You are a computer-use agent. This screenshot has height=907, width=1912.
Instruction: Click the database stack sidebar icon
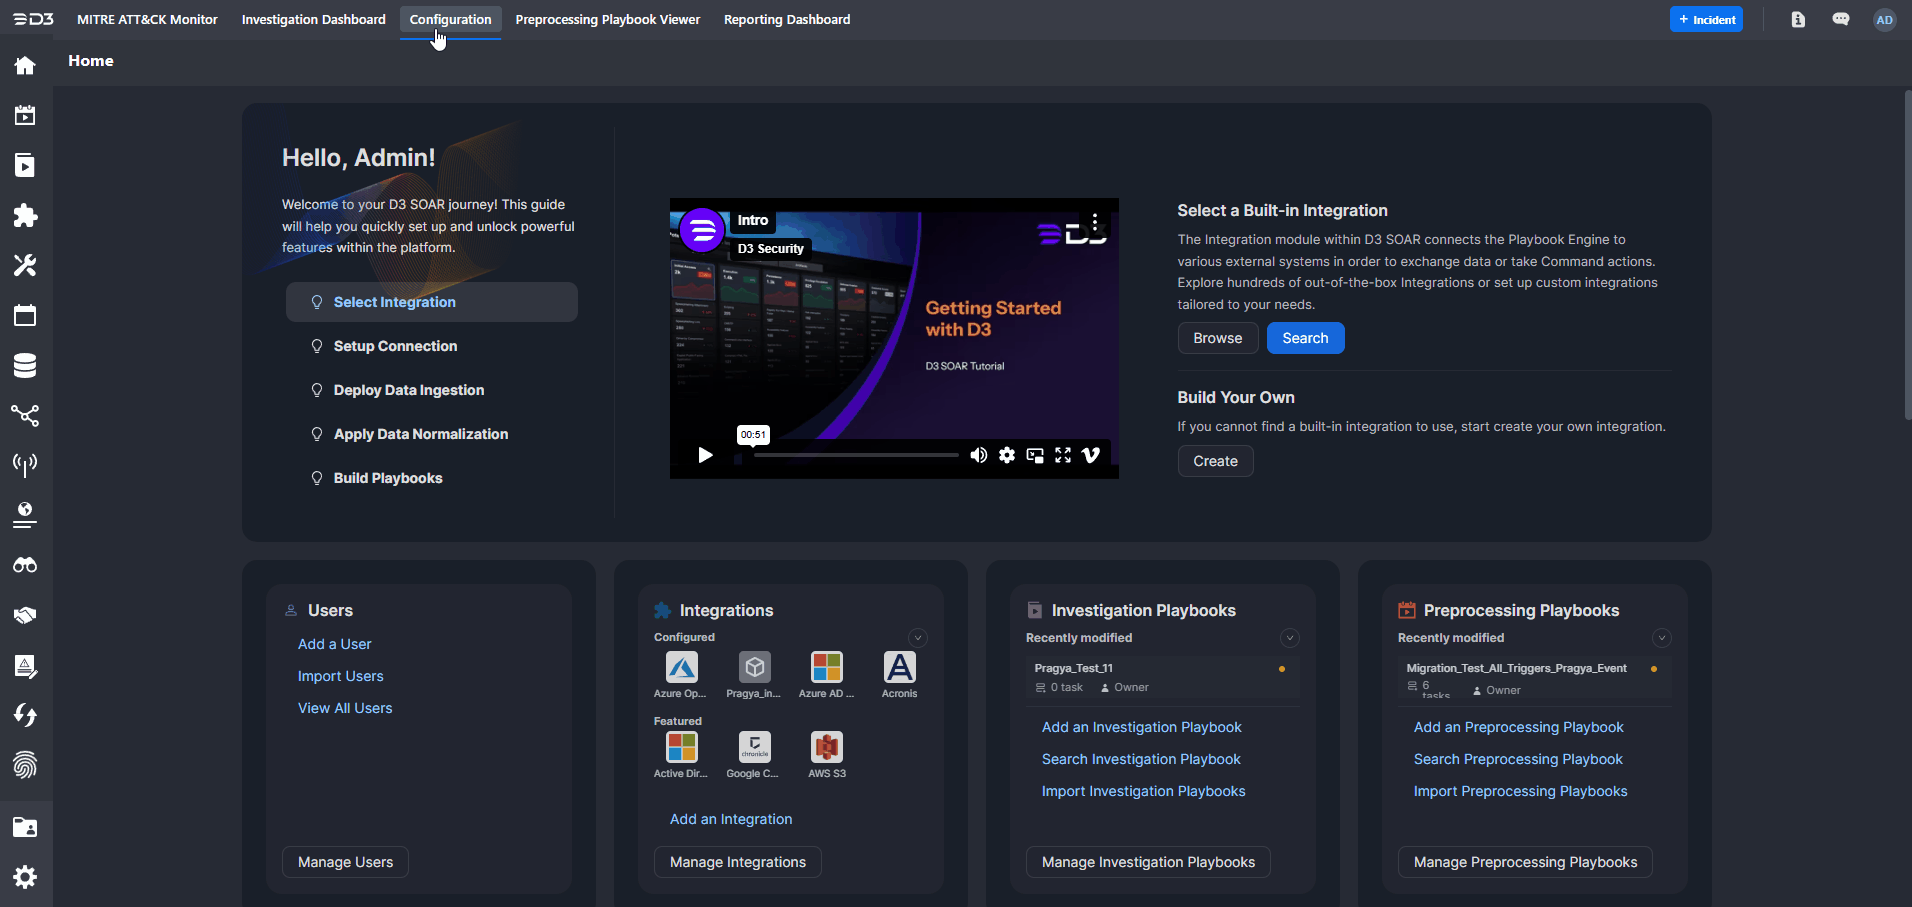(x=25, y=366)
